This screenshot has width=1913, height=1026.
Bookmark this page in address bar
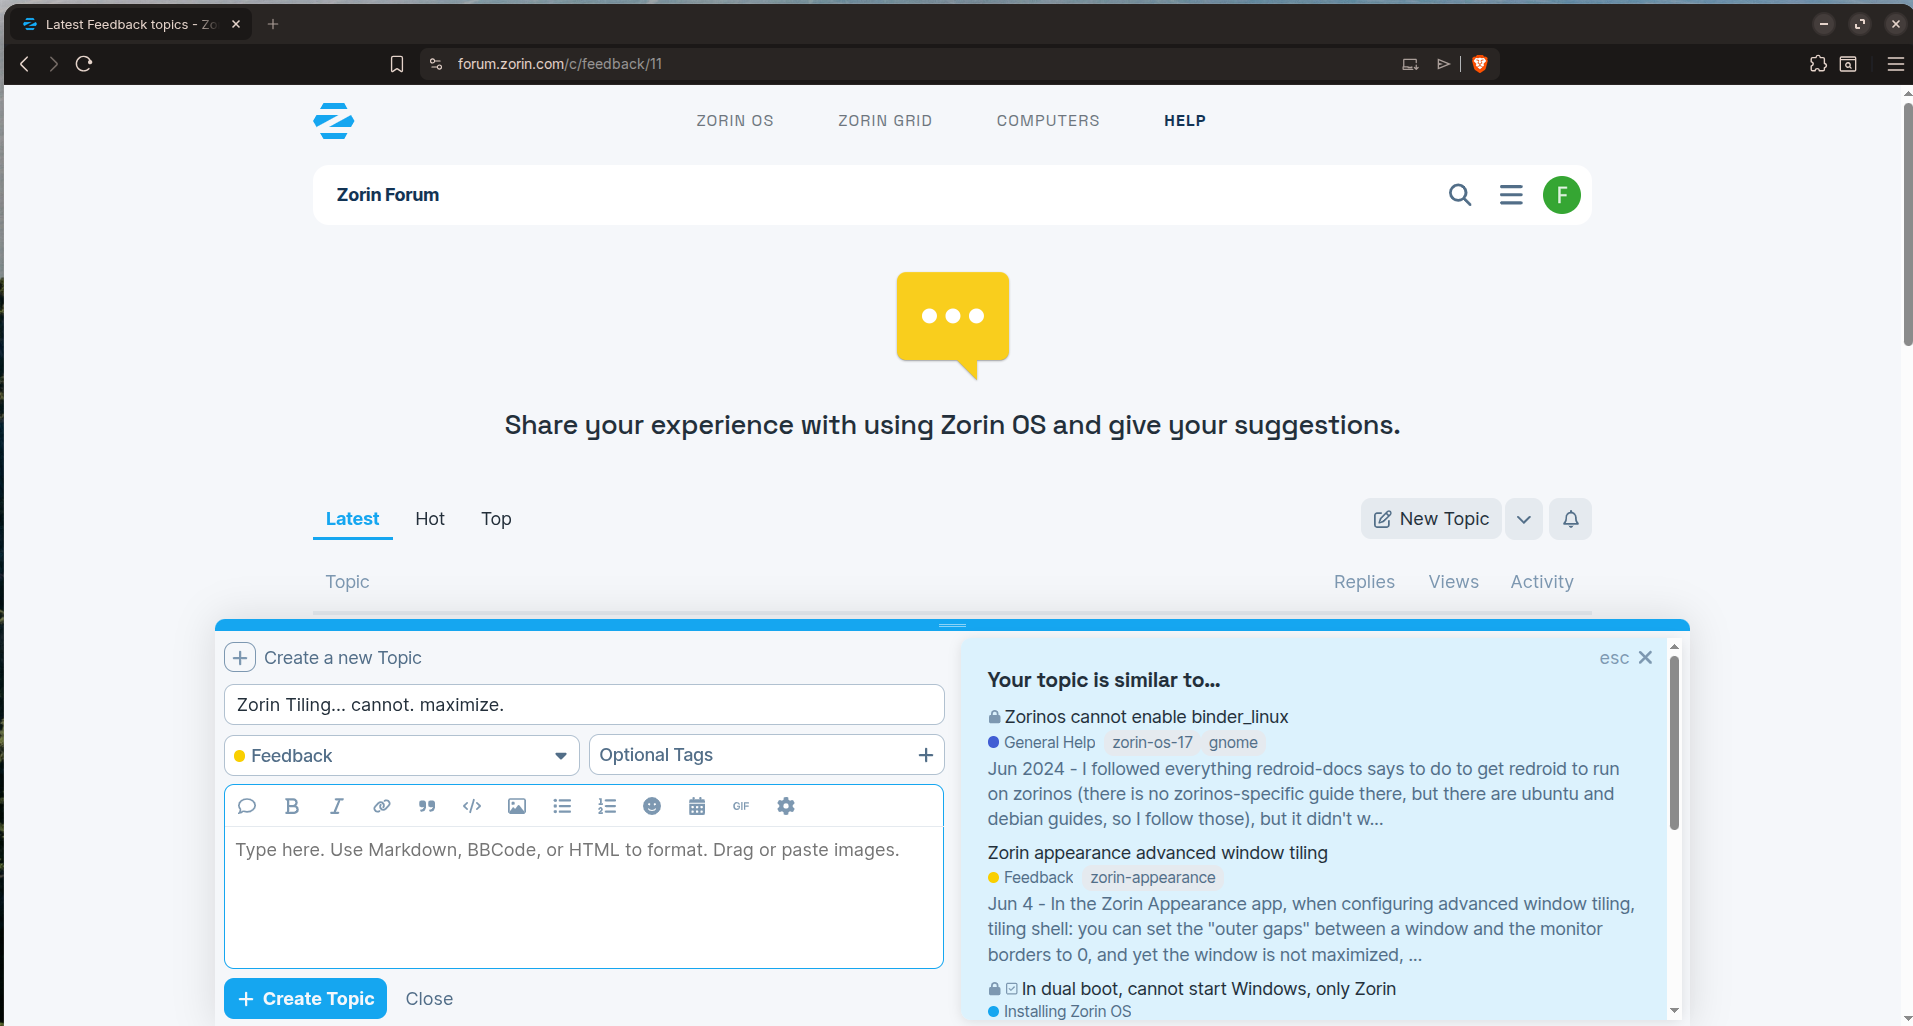(x=397, y=64)
